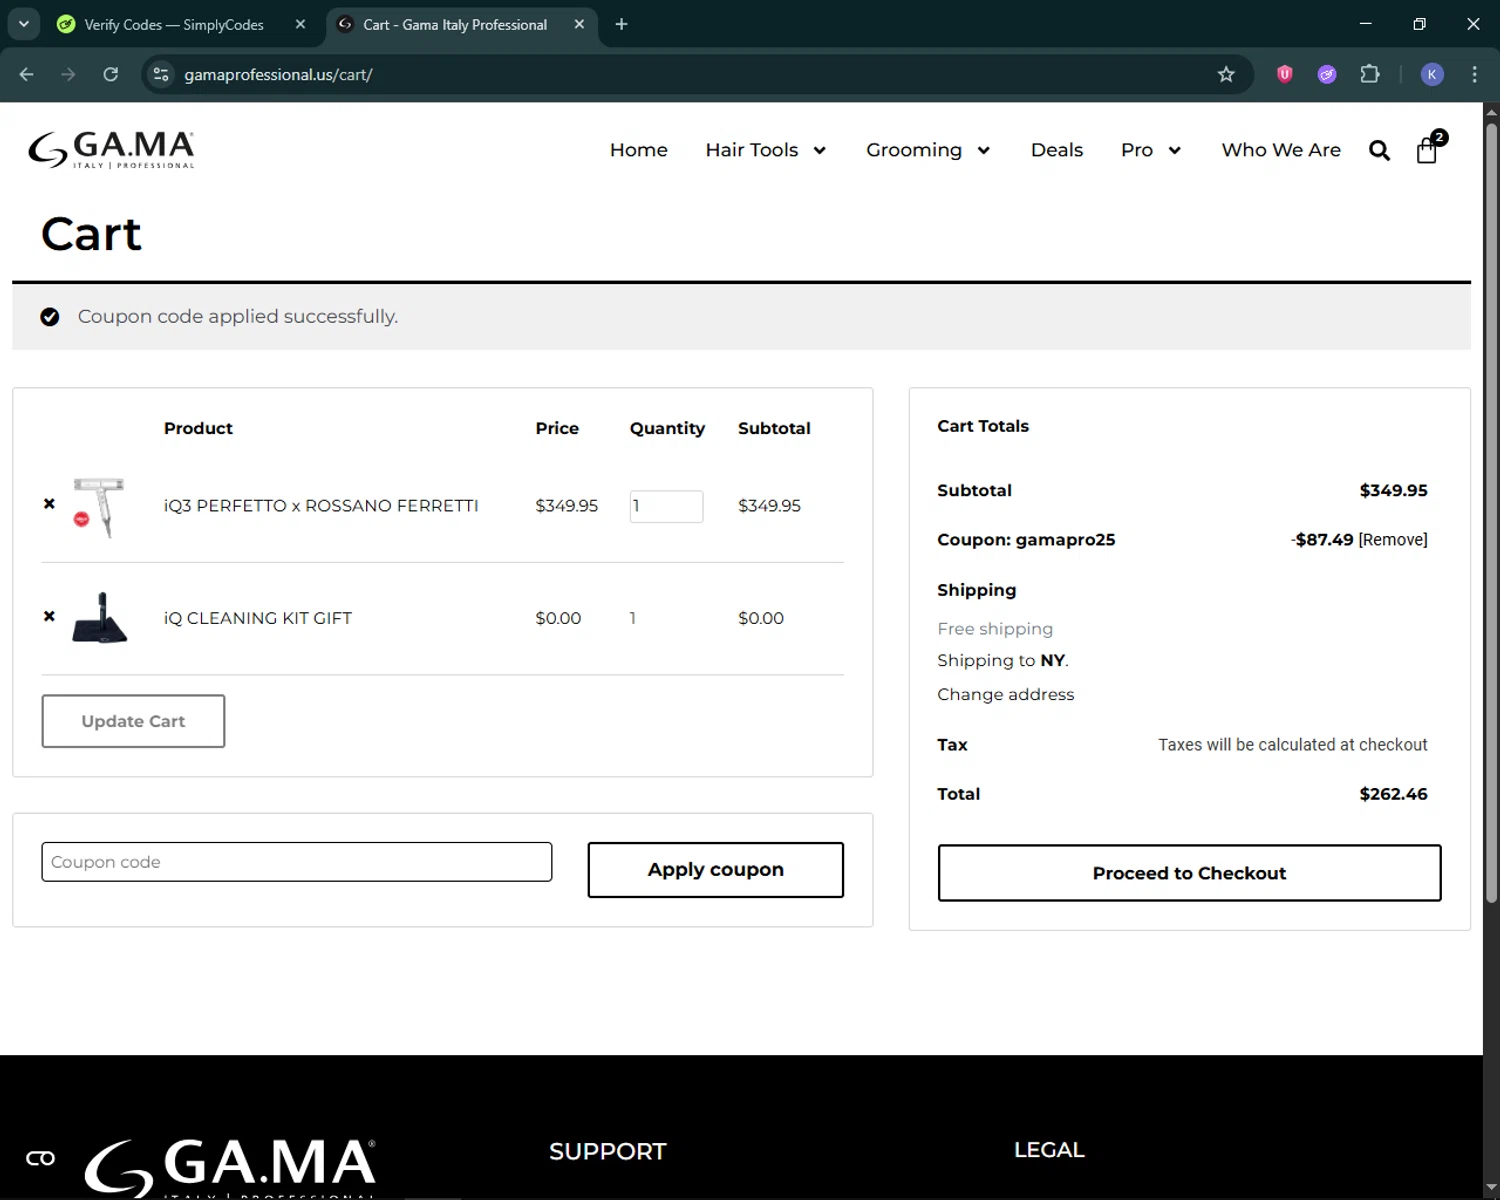Bookmark this page with star icon

pyautogui.click(x=1226, y=74)
